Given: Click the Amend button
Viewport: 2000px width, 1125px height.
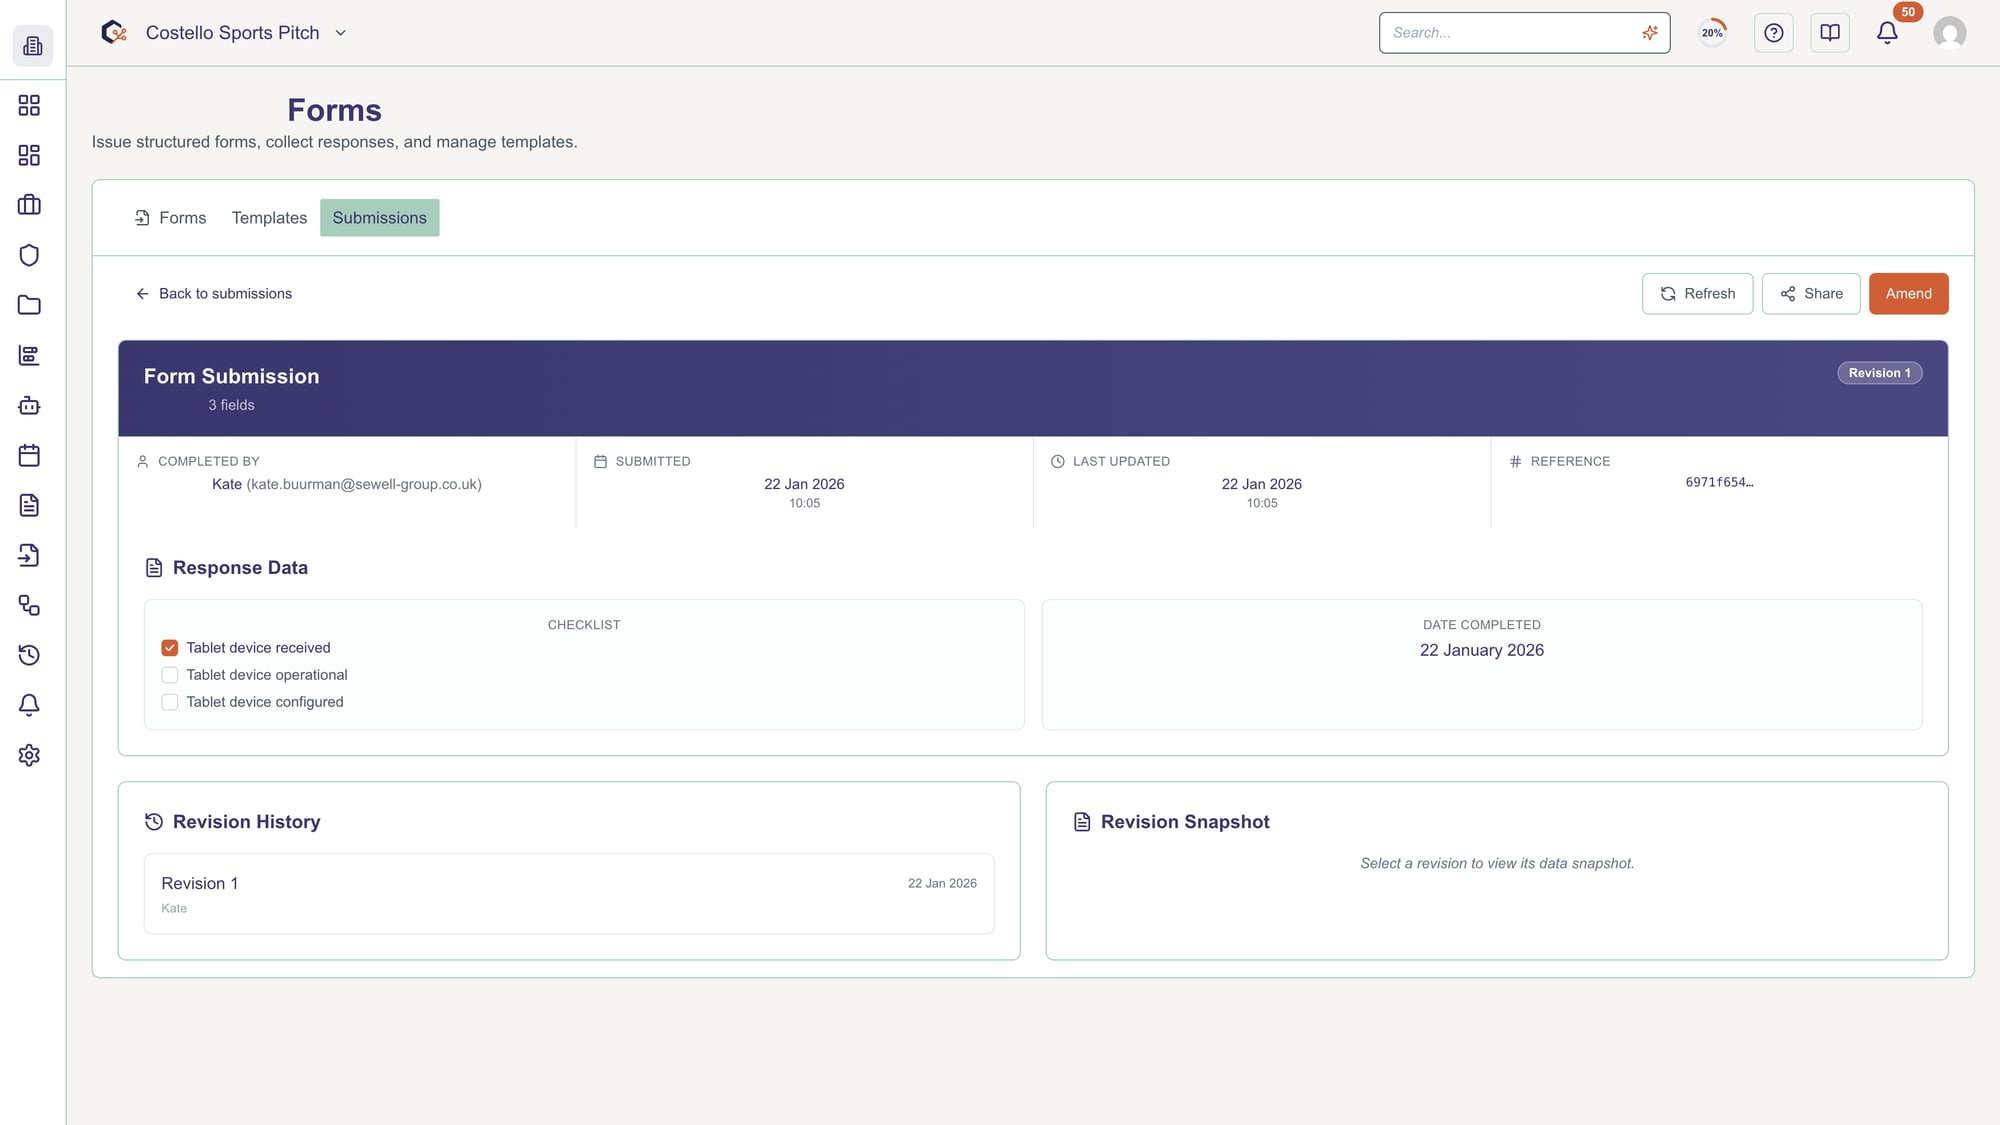Looking at the screenshot, I should (x=1908, y=293).
